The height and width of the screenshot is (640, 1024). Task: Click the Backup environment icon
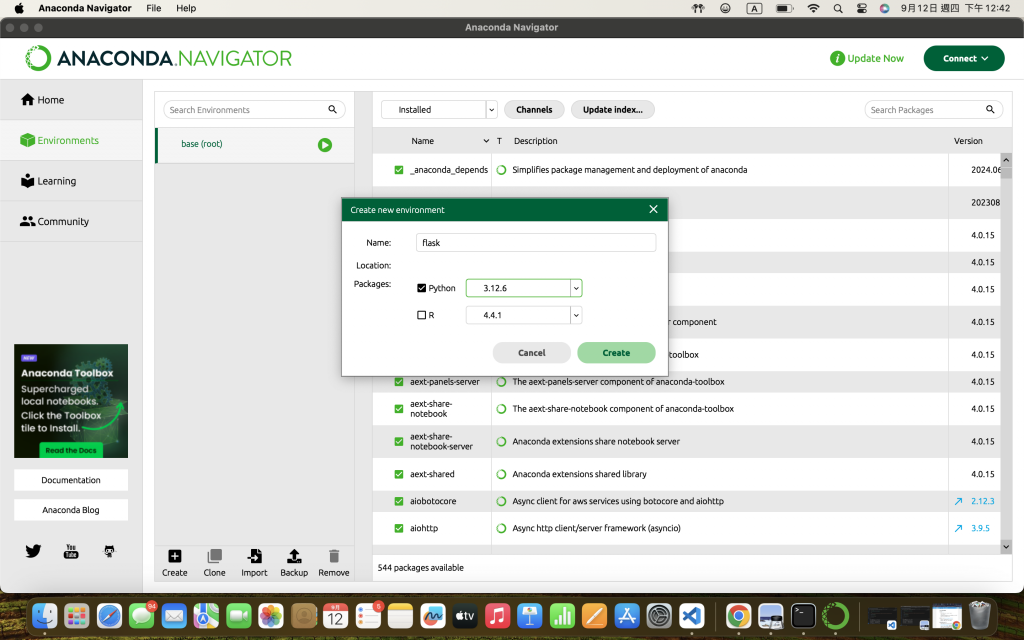tap(294, 556)
